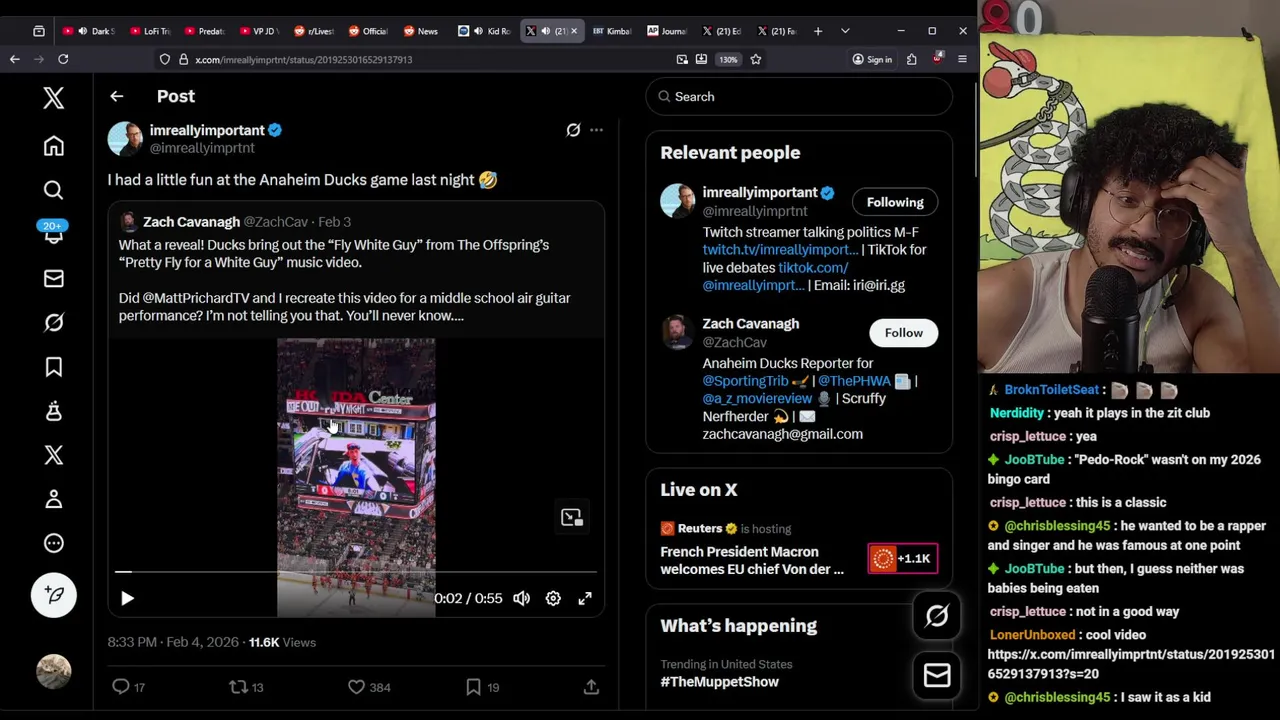Open the @a_z_moviereview link
This screenshot has width=1280, height=720.
(757, 399)
